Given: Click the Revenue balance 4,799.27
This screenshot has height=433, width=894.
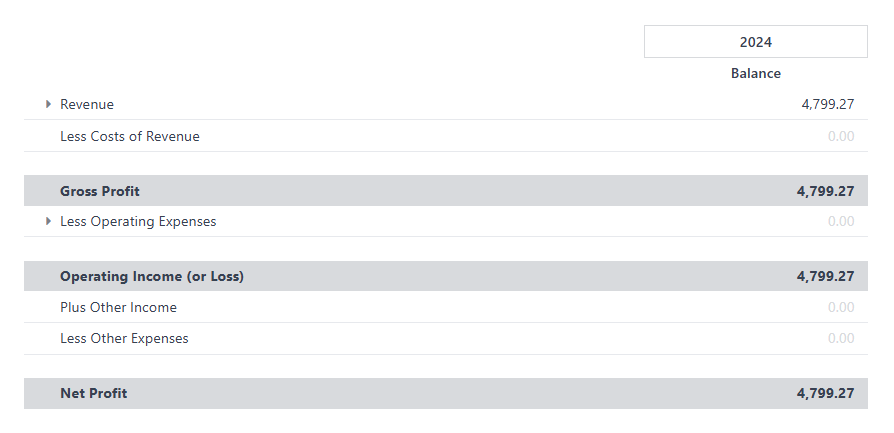Looking at the screenshot, I should 828,104.
